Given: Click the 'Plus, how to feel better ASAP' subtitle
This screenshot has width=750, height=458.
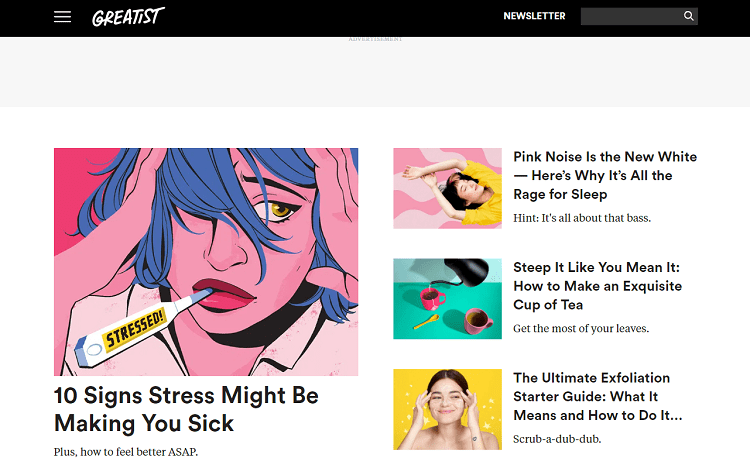Looking at the screenshot, I should (125, 452).
